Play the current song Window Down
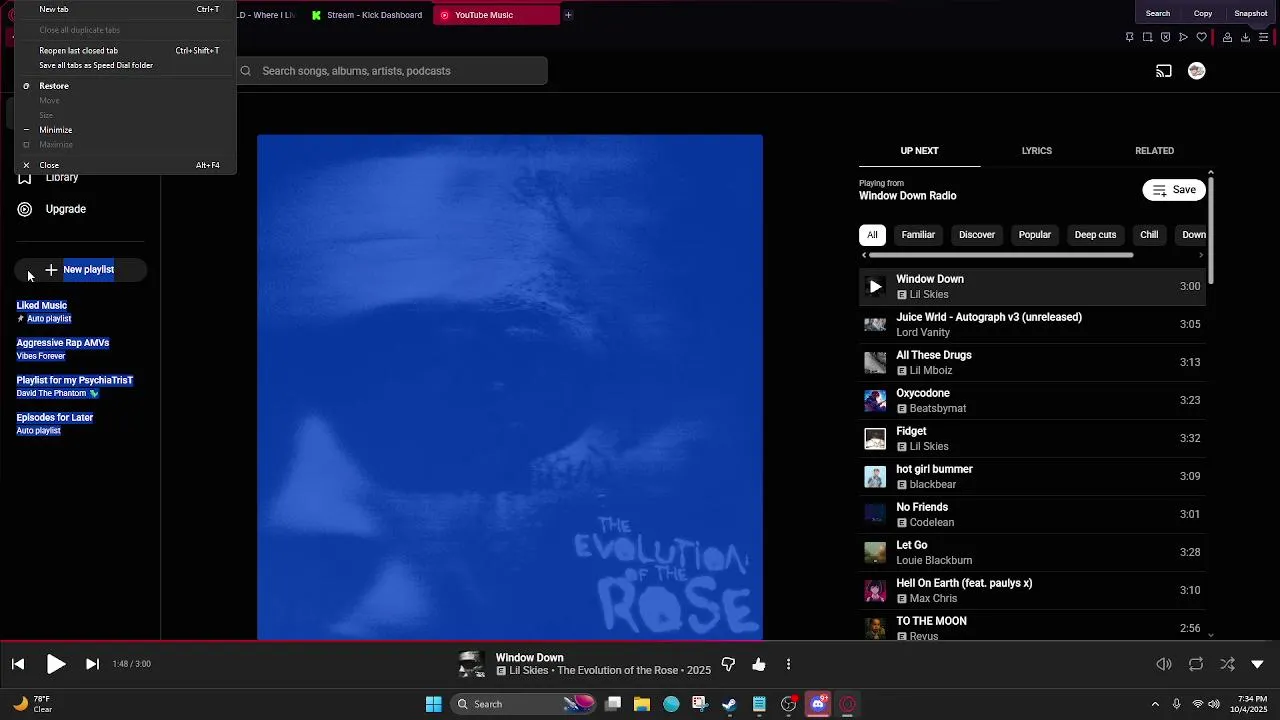The image size is (1280, 720). [x=56, y=664]
